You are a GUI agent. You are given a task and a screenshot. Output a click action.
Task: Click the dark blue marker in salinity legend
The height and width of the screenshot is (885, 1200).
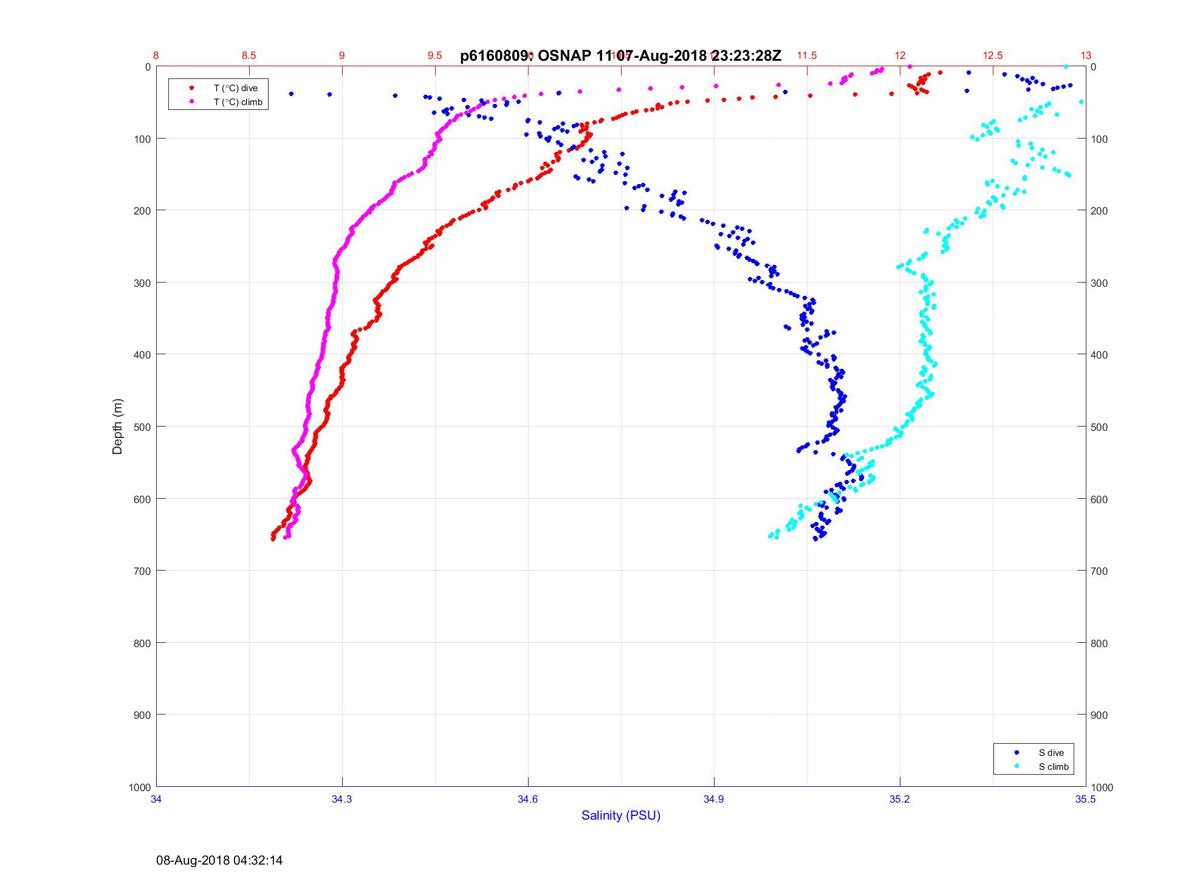(x=1017, y=752)
